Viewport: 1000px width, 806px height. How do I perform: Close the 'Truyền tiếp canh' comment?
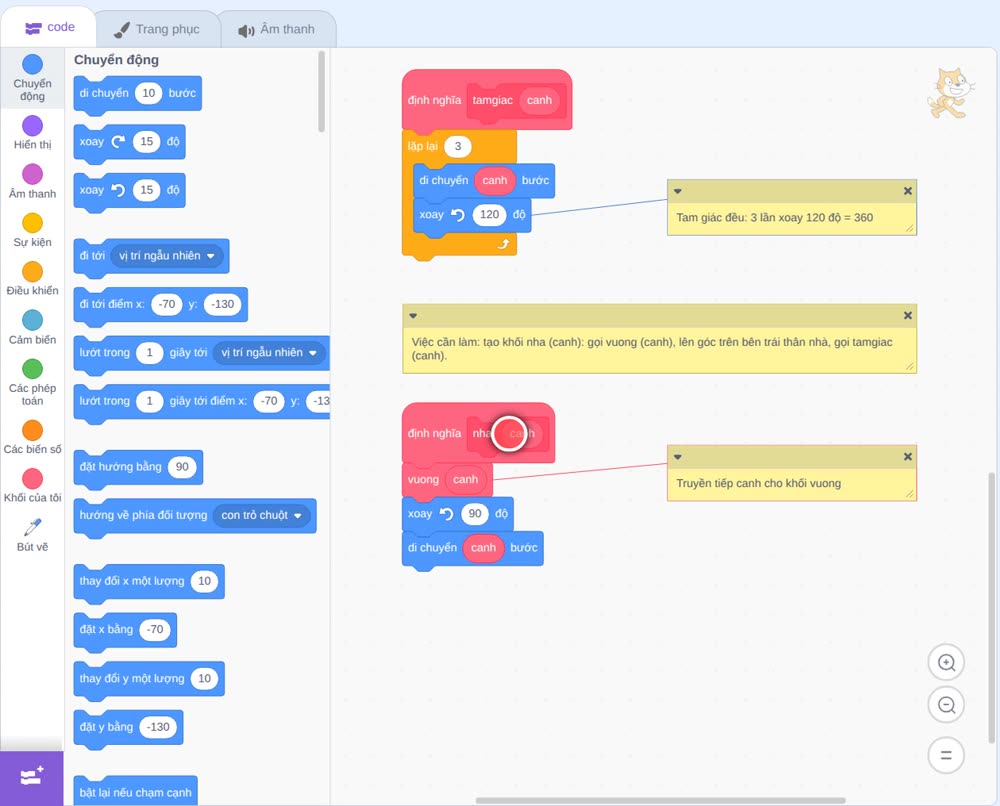point(908,457)
